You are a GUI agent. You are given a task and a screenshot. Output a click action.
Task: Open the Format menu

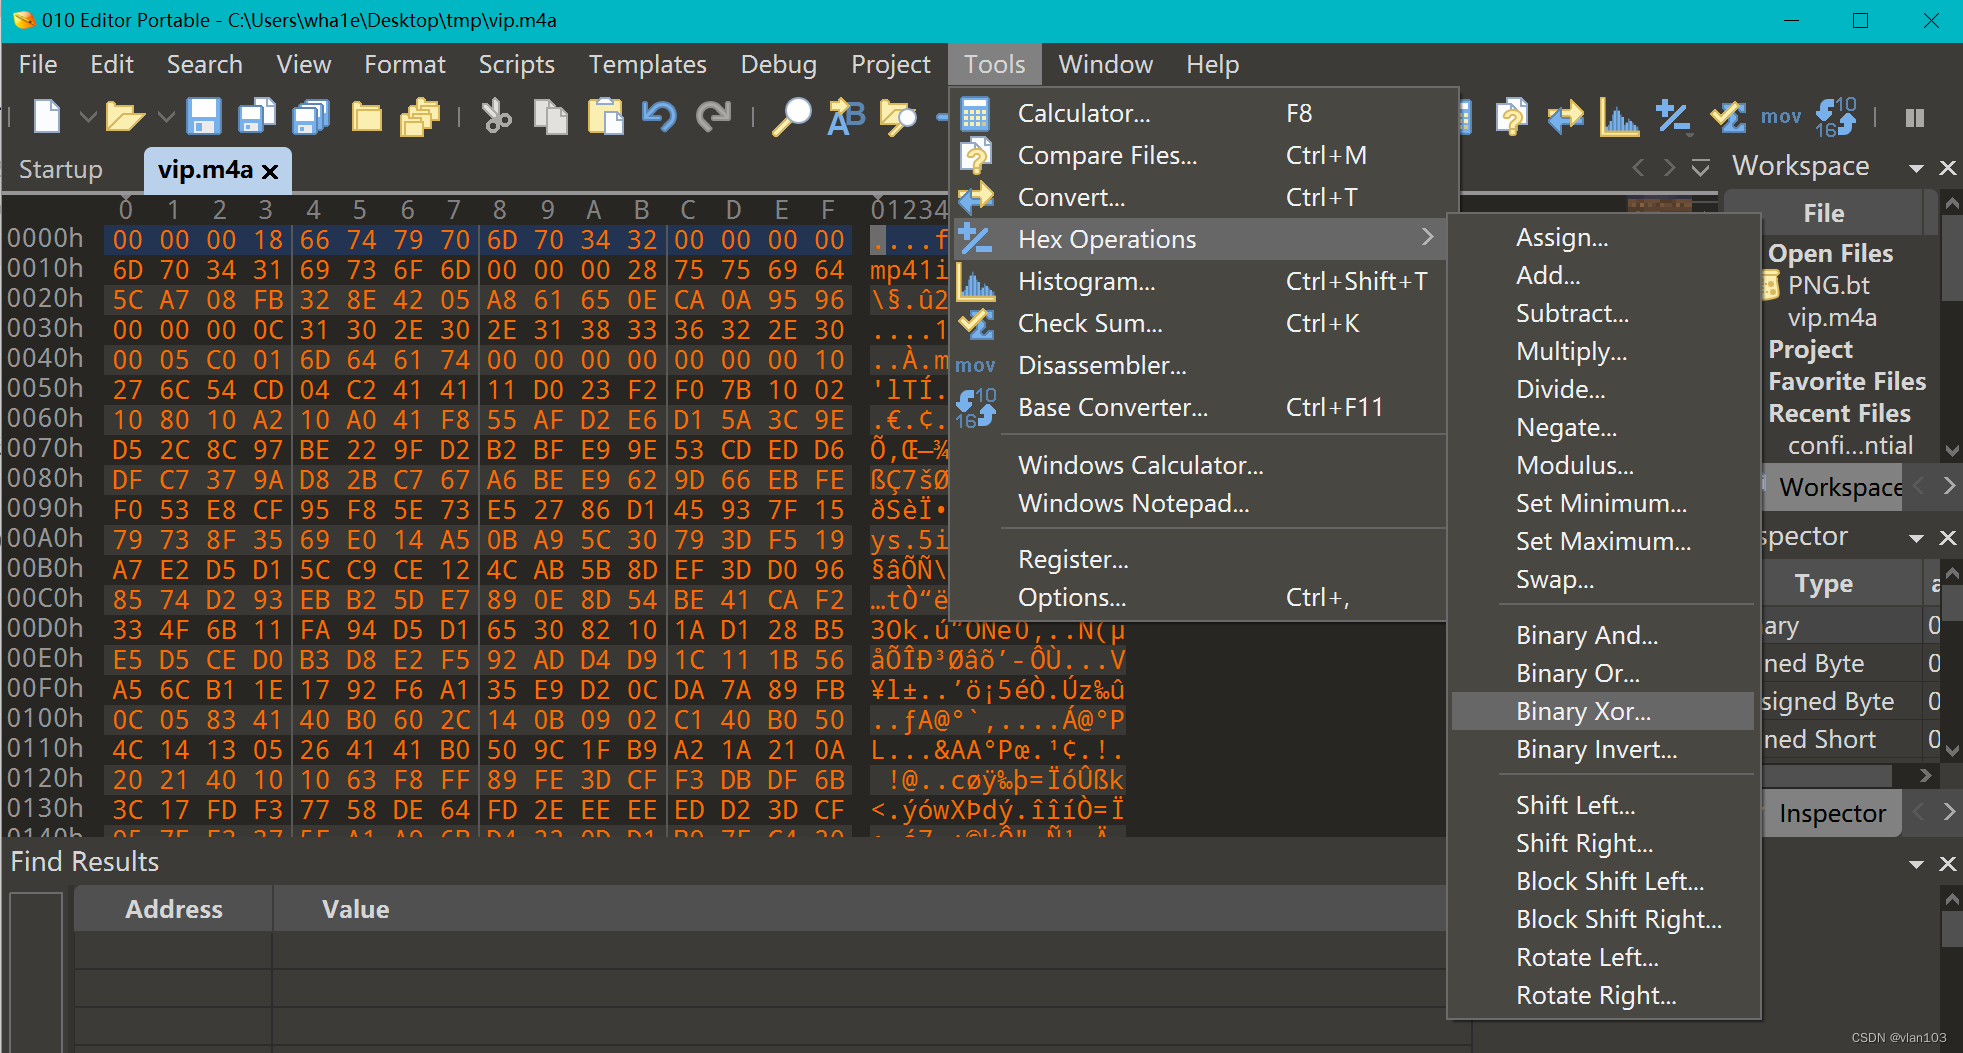(x=404, y=64)
